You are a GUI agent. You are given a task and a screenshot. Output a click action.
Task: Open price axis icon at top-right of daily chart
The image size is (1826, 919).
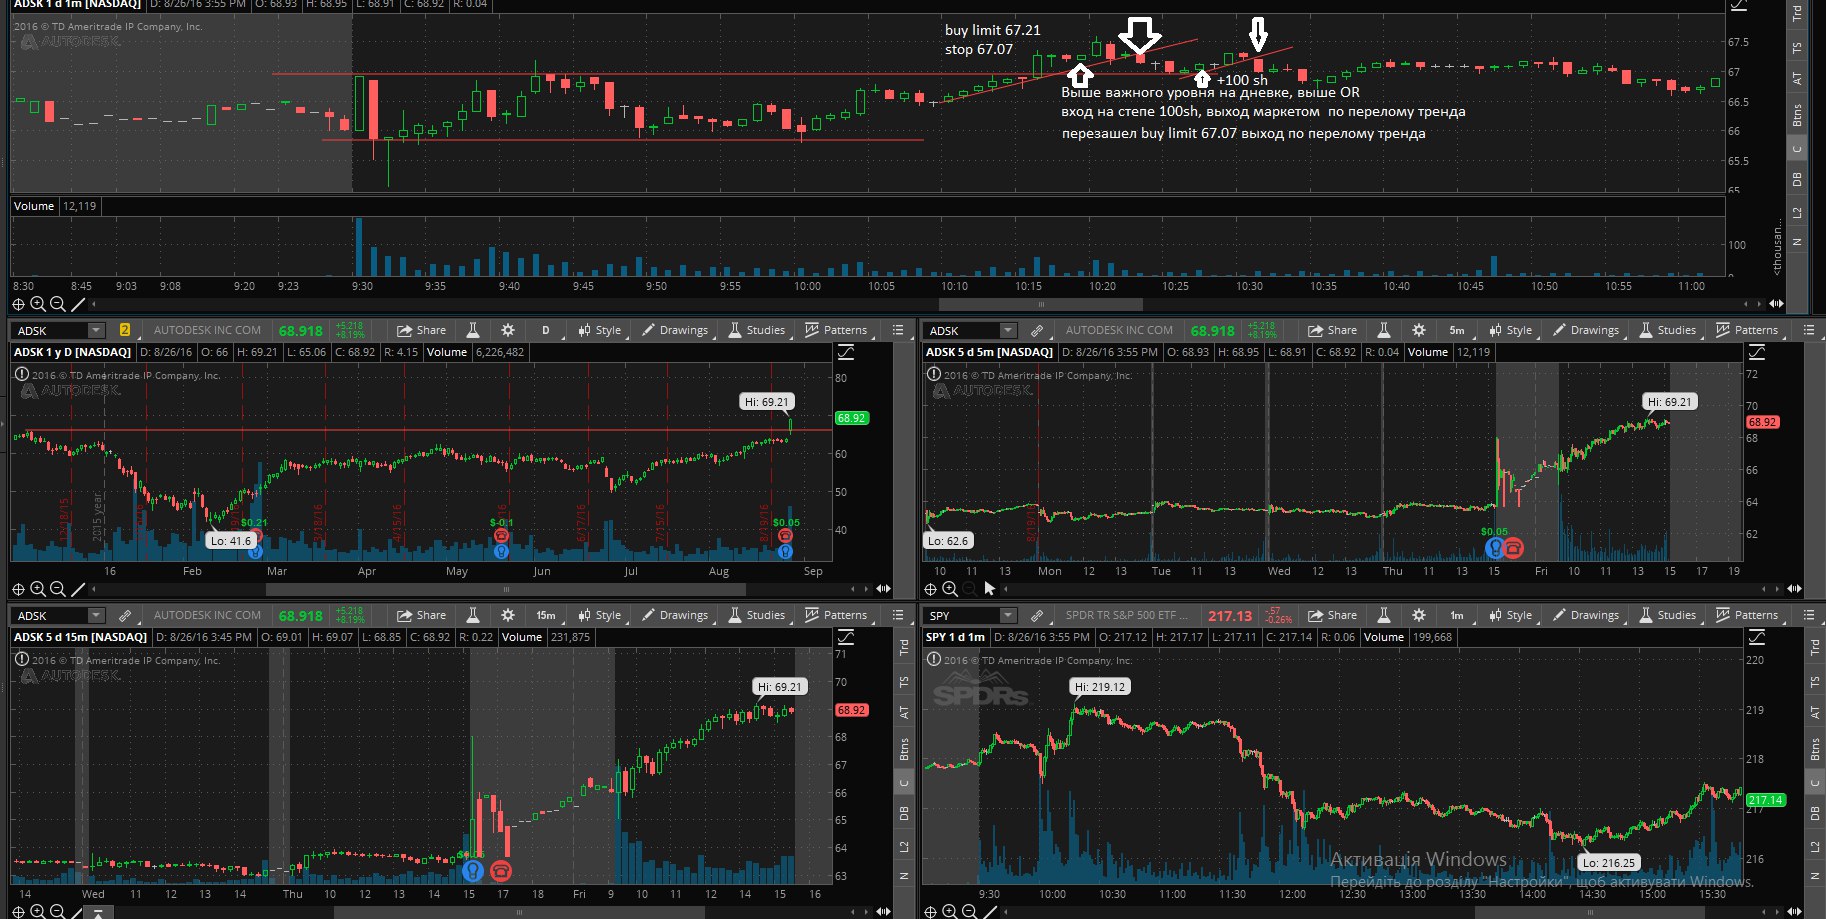846,352
